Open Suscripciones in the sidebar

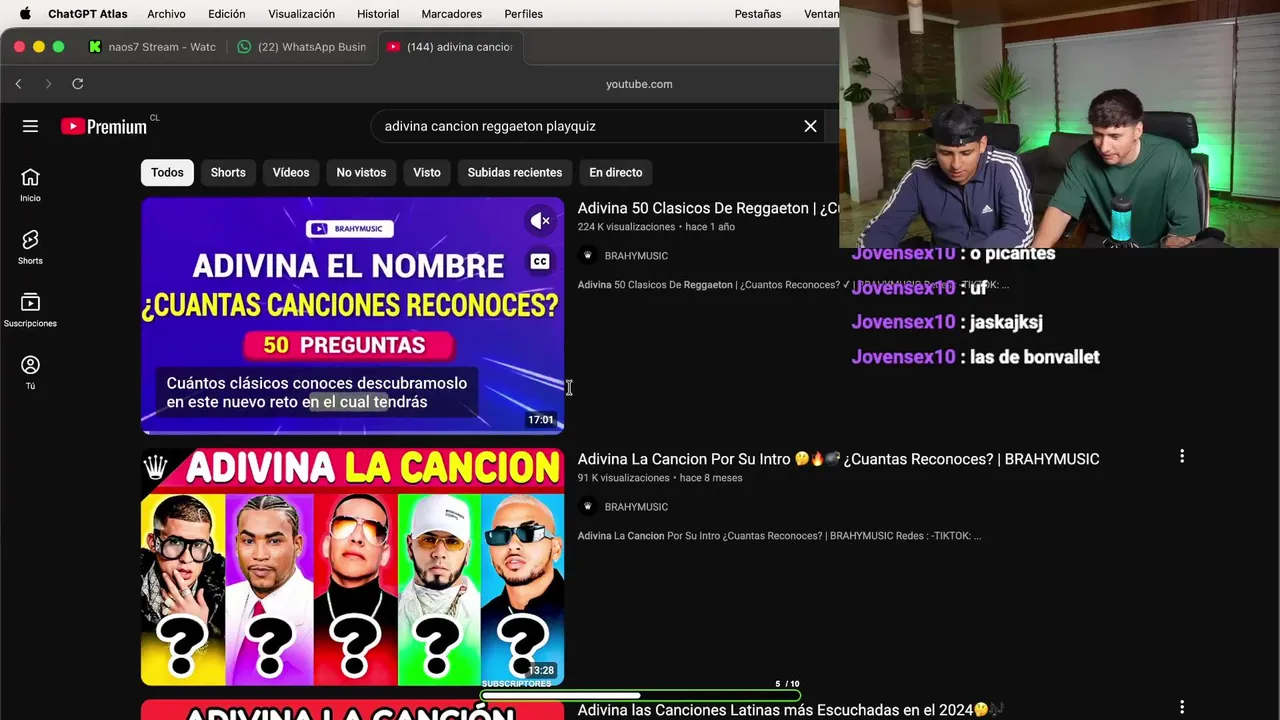(30, 310)
